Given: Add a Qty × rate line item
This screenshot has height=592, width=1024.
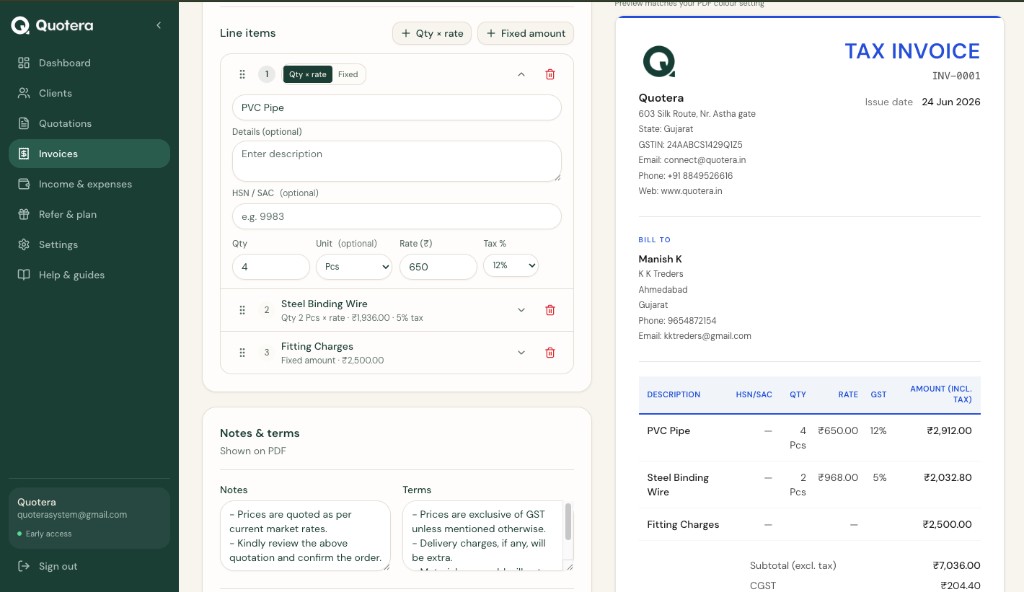Looking at the screenshot, I should click(x=432, y=33).
